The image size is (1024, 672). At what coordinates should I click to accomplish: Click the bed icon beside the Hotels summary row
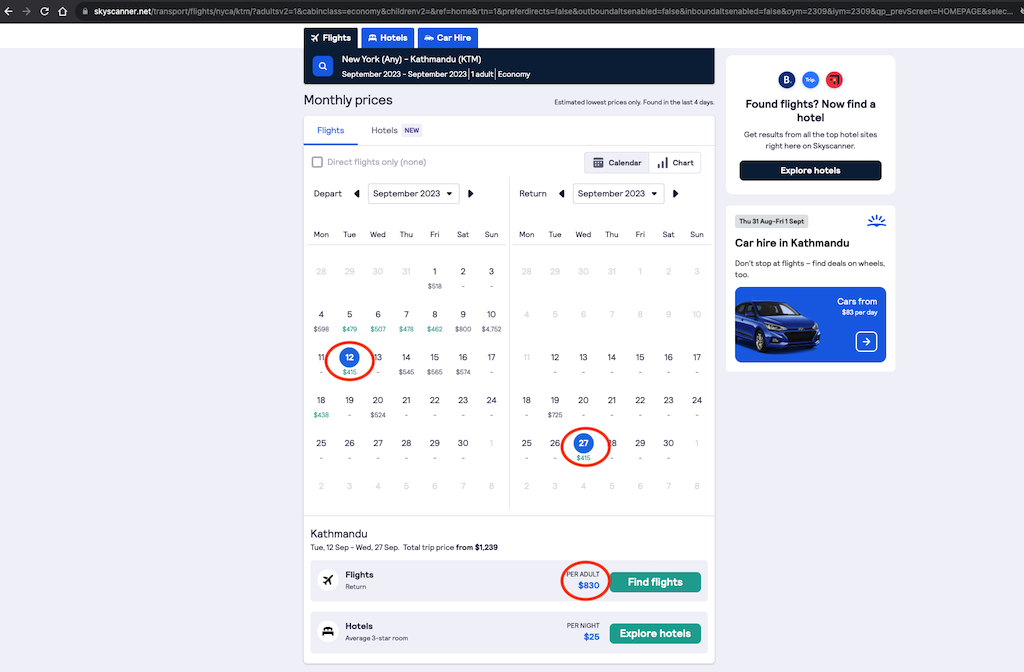tap(329, 631)
